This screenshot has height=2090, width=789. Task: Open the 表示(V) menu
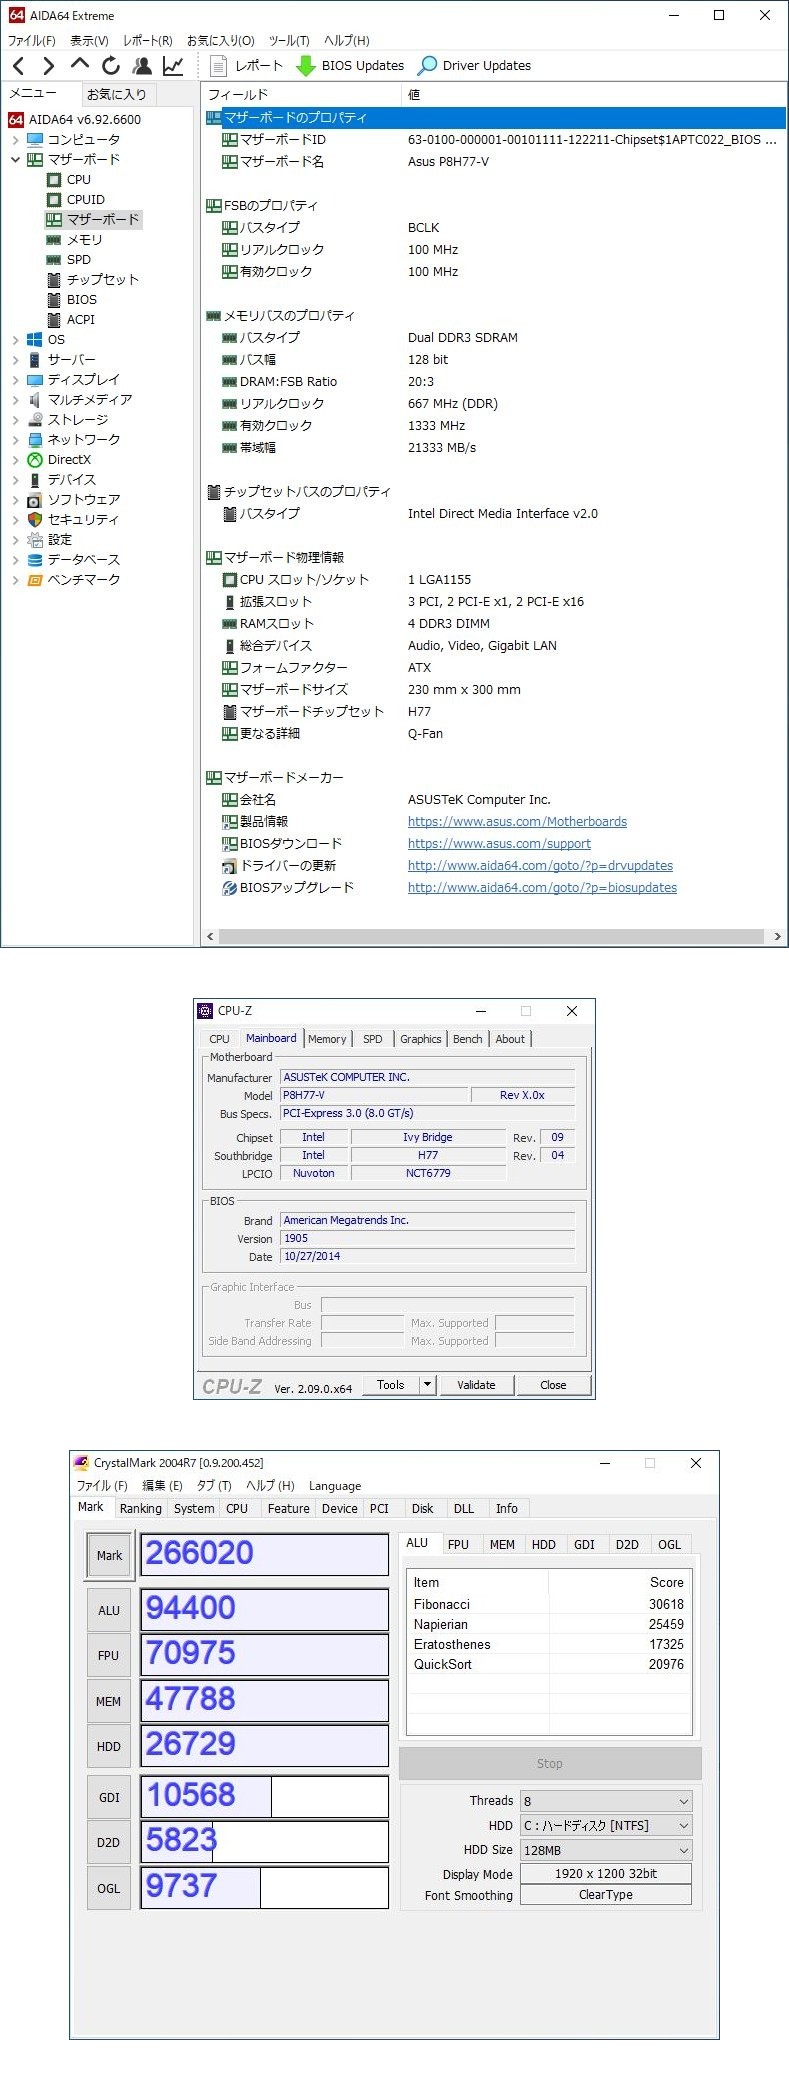tap(89, 41)
